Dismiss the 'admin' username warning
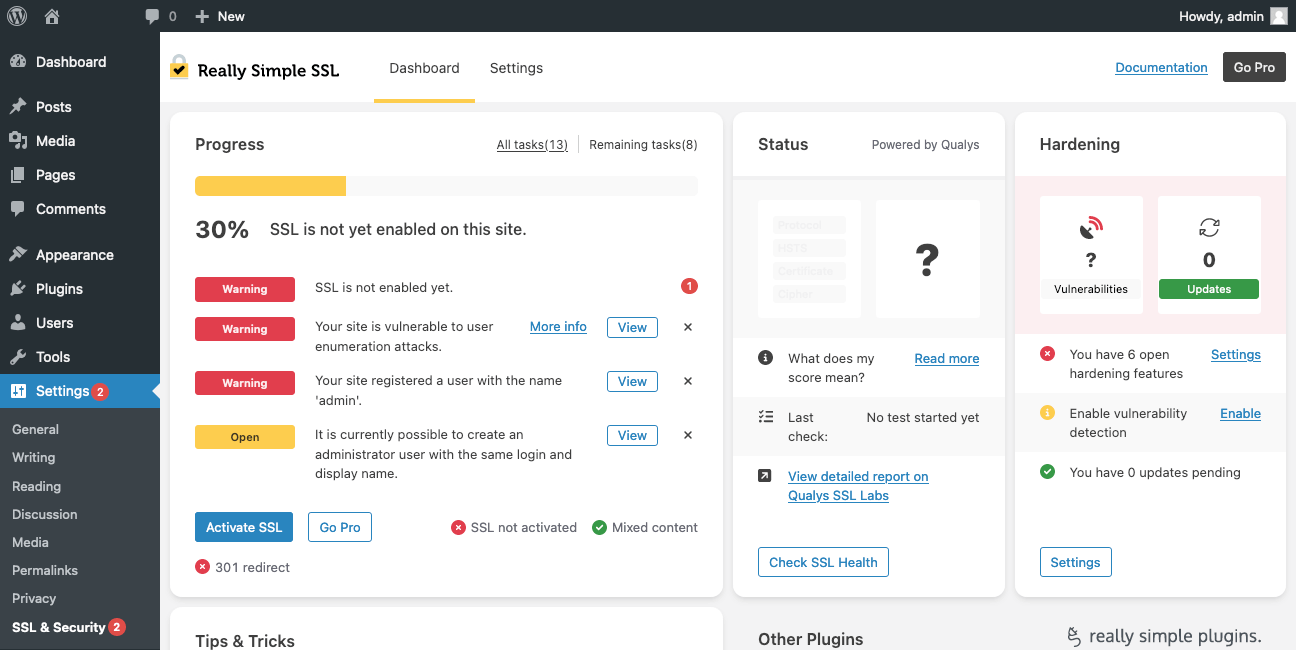 688,381
